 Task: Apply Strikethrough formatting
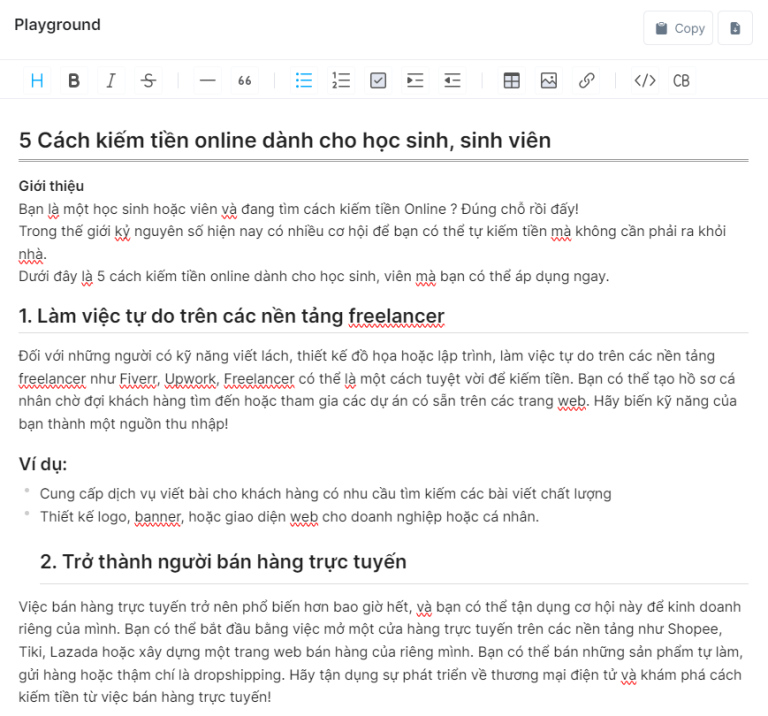click(x=148, y=80)
